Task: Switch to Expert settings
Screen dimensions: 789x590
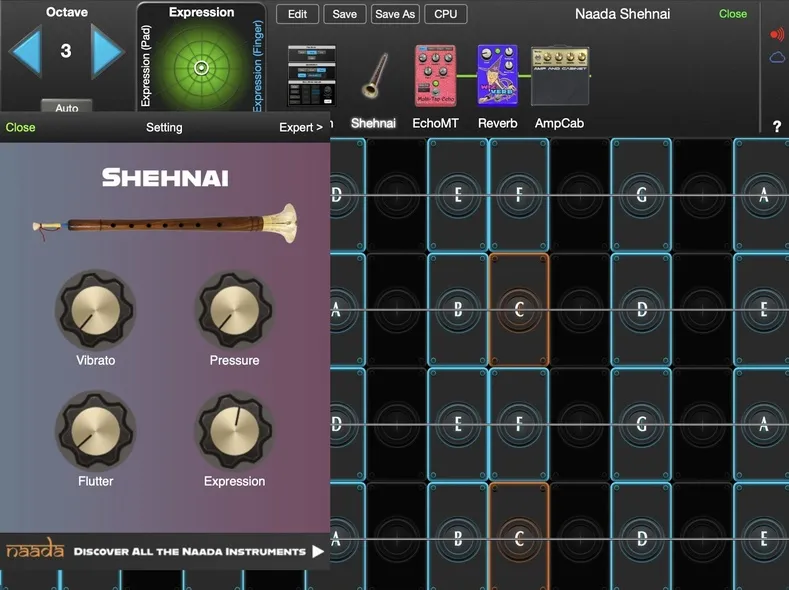Action: [x=301, y=127]
